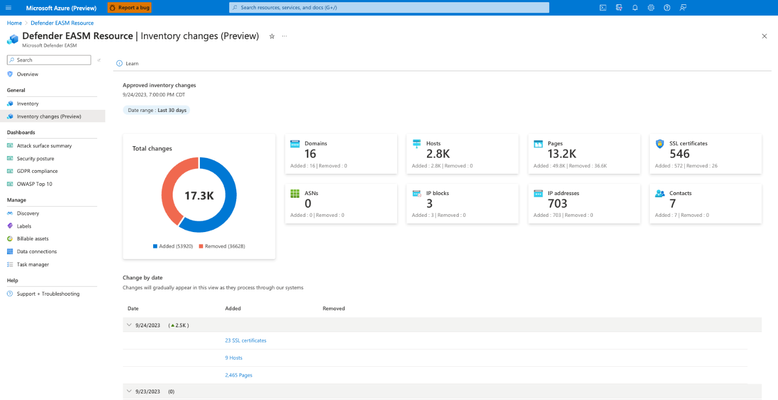Open directories and subscriptions filter icon

[x=619, y=8]
